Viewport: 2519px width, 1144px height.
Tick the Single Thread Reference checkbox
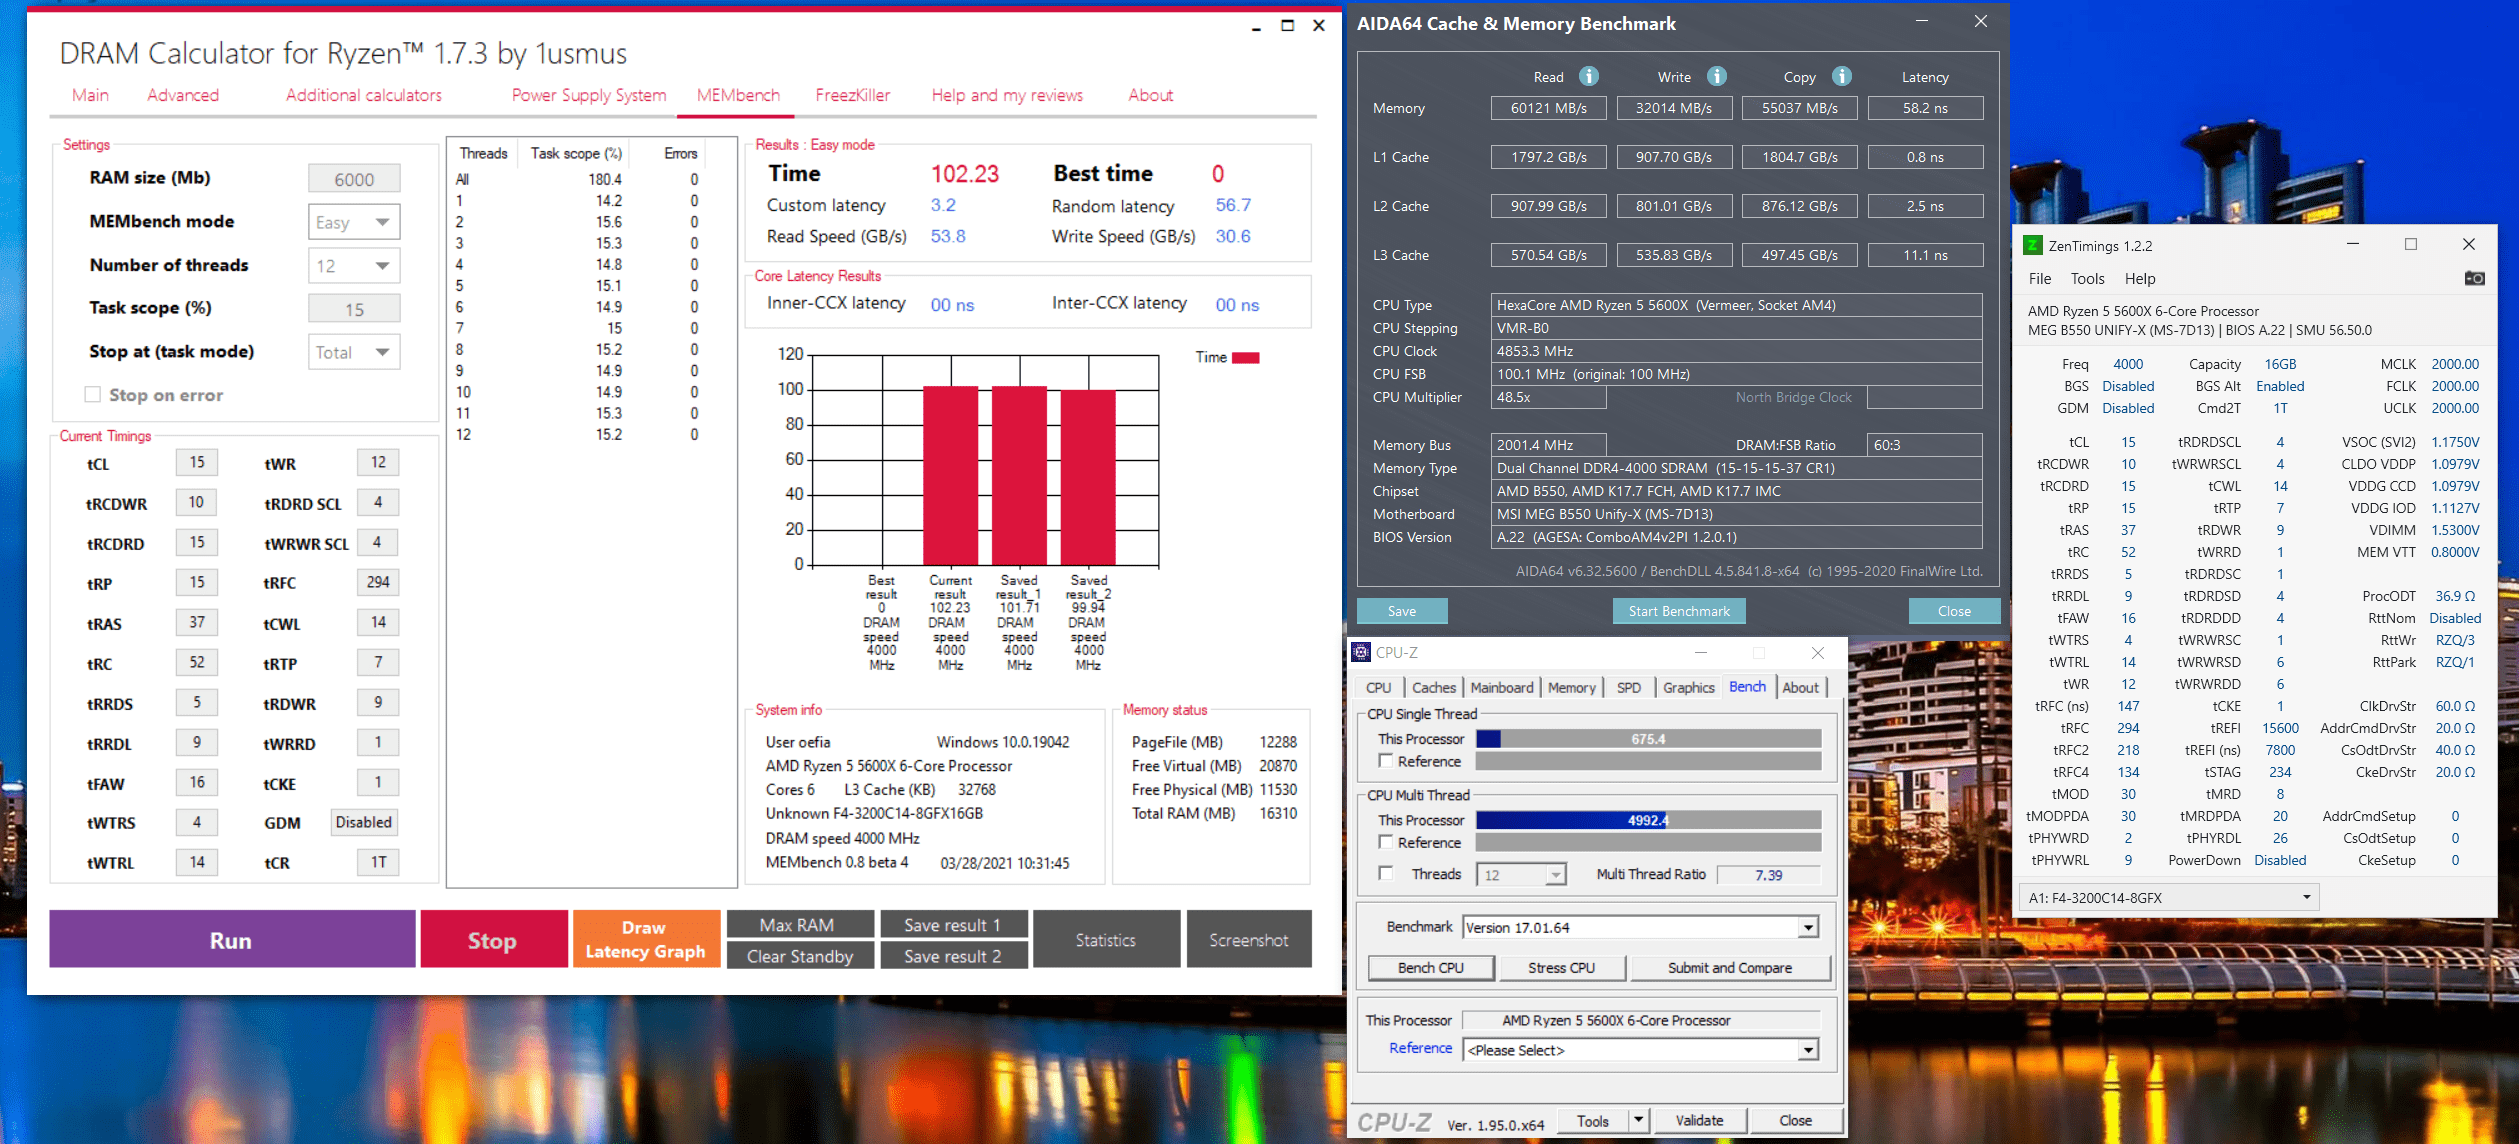coord(1385,761)
